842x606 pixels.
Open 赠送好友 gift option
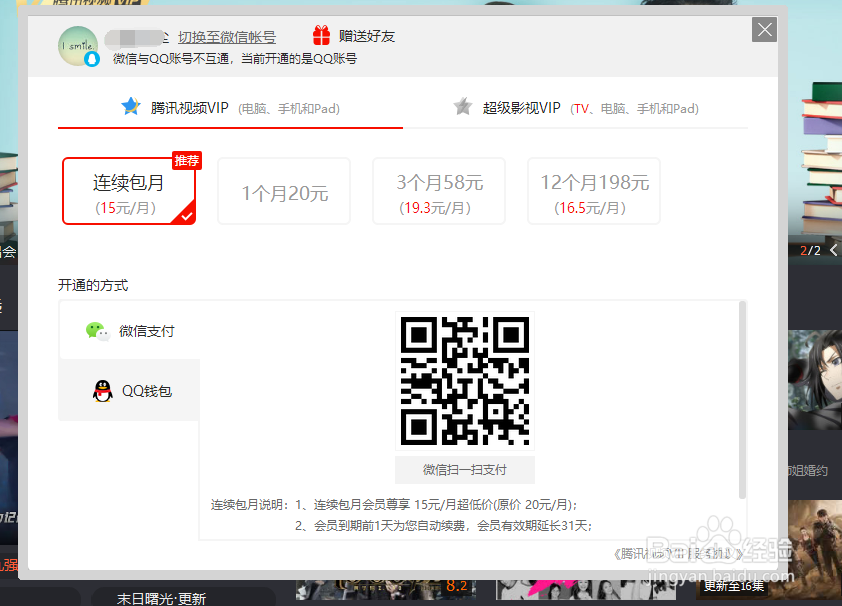(367, 36)
